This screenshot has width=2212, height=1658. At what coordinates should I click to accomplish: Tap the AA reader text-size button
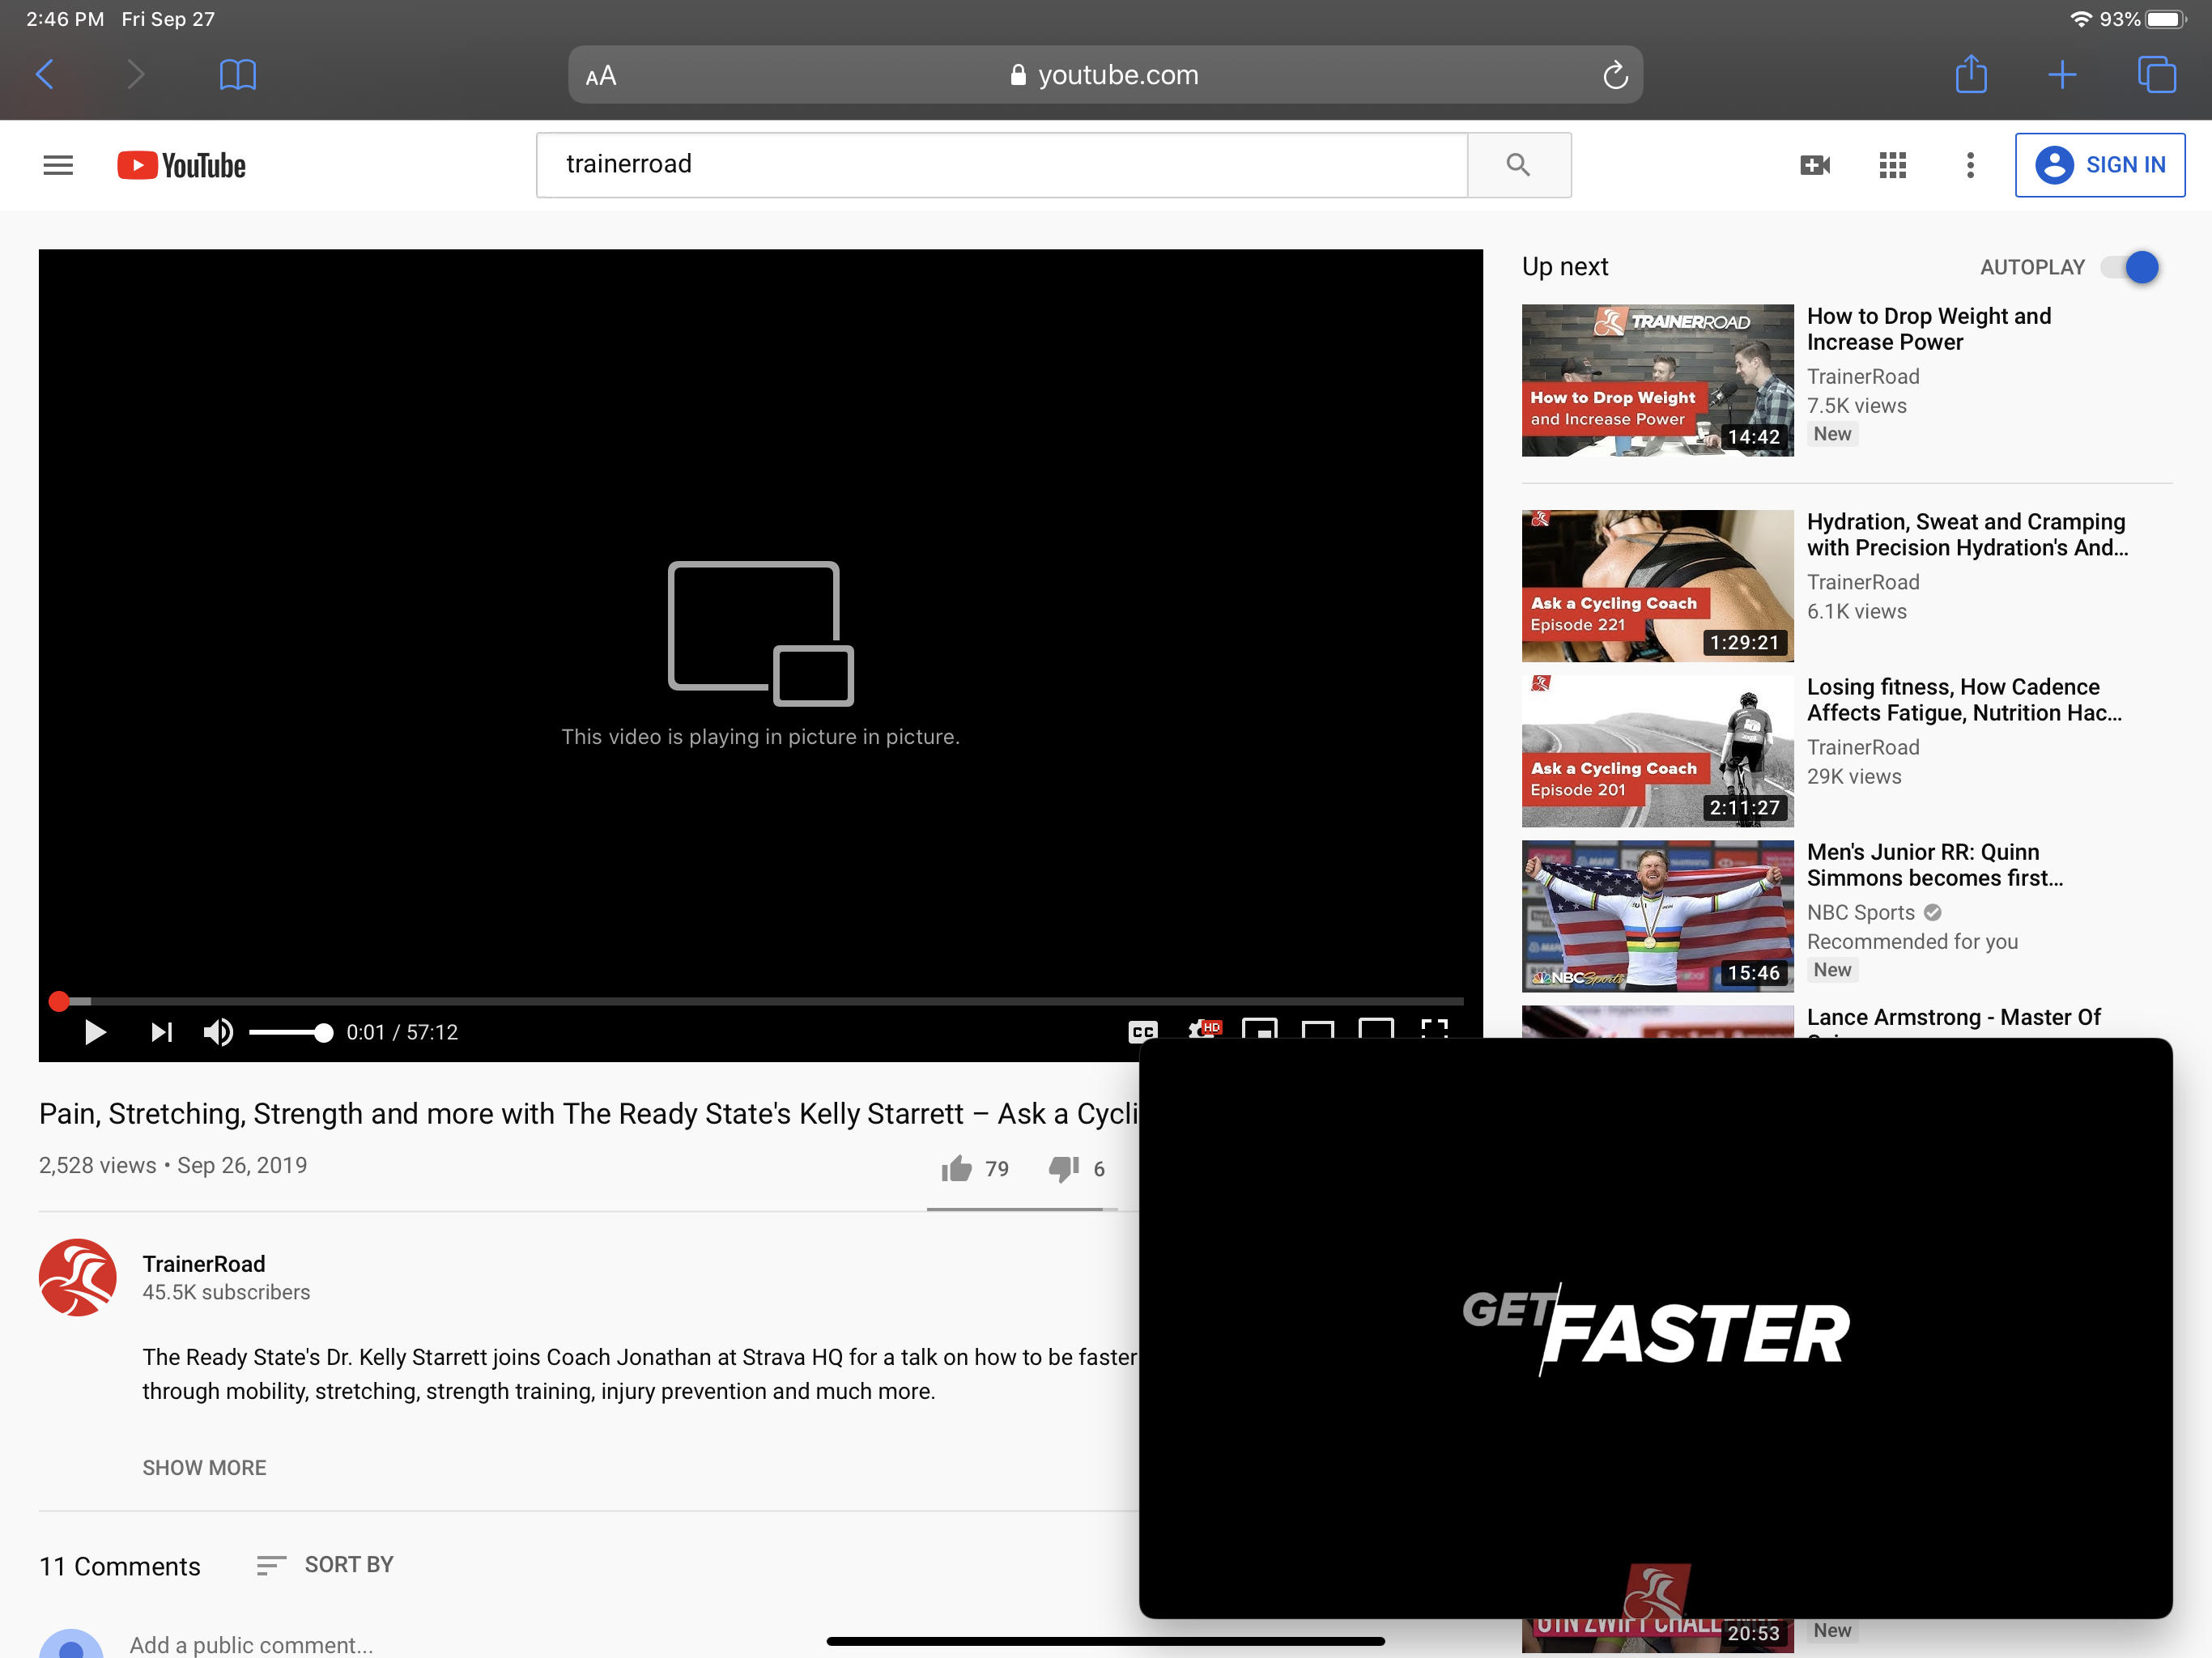coord(601,76)
